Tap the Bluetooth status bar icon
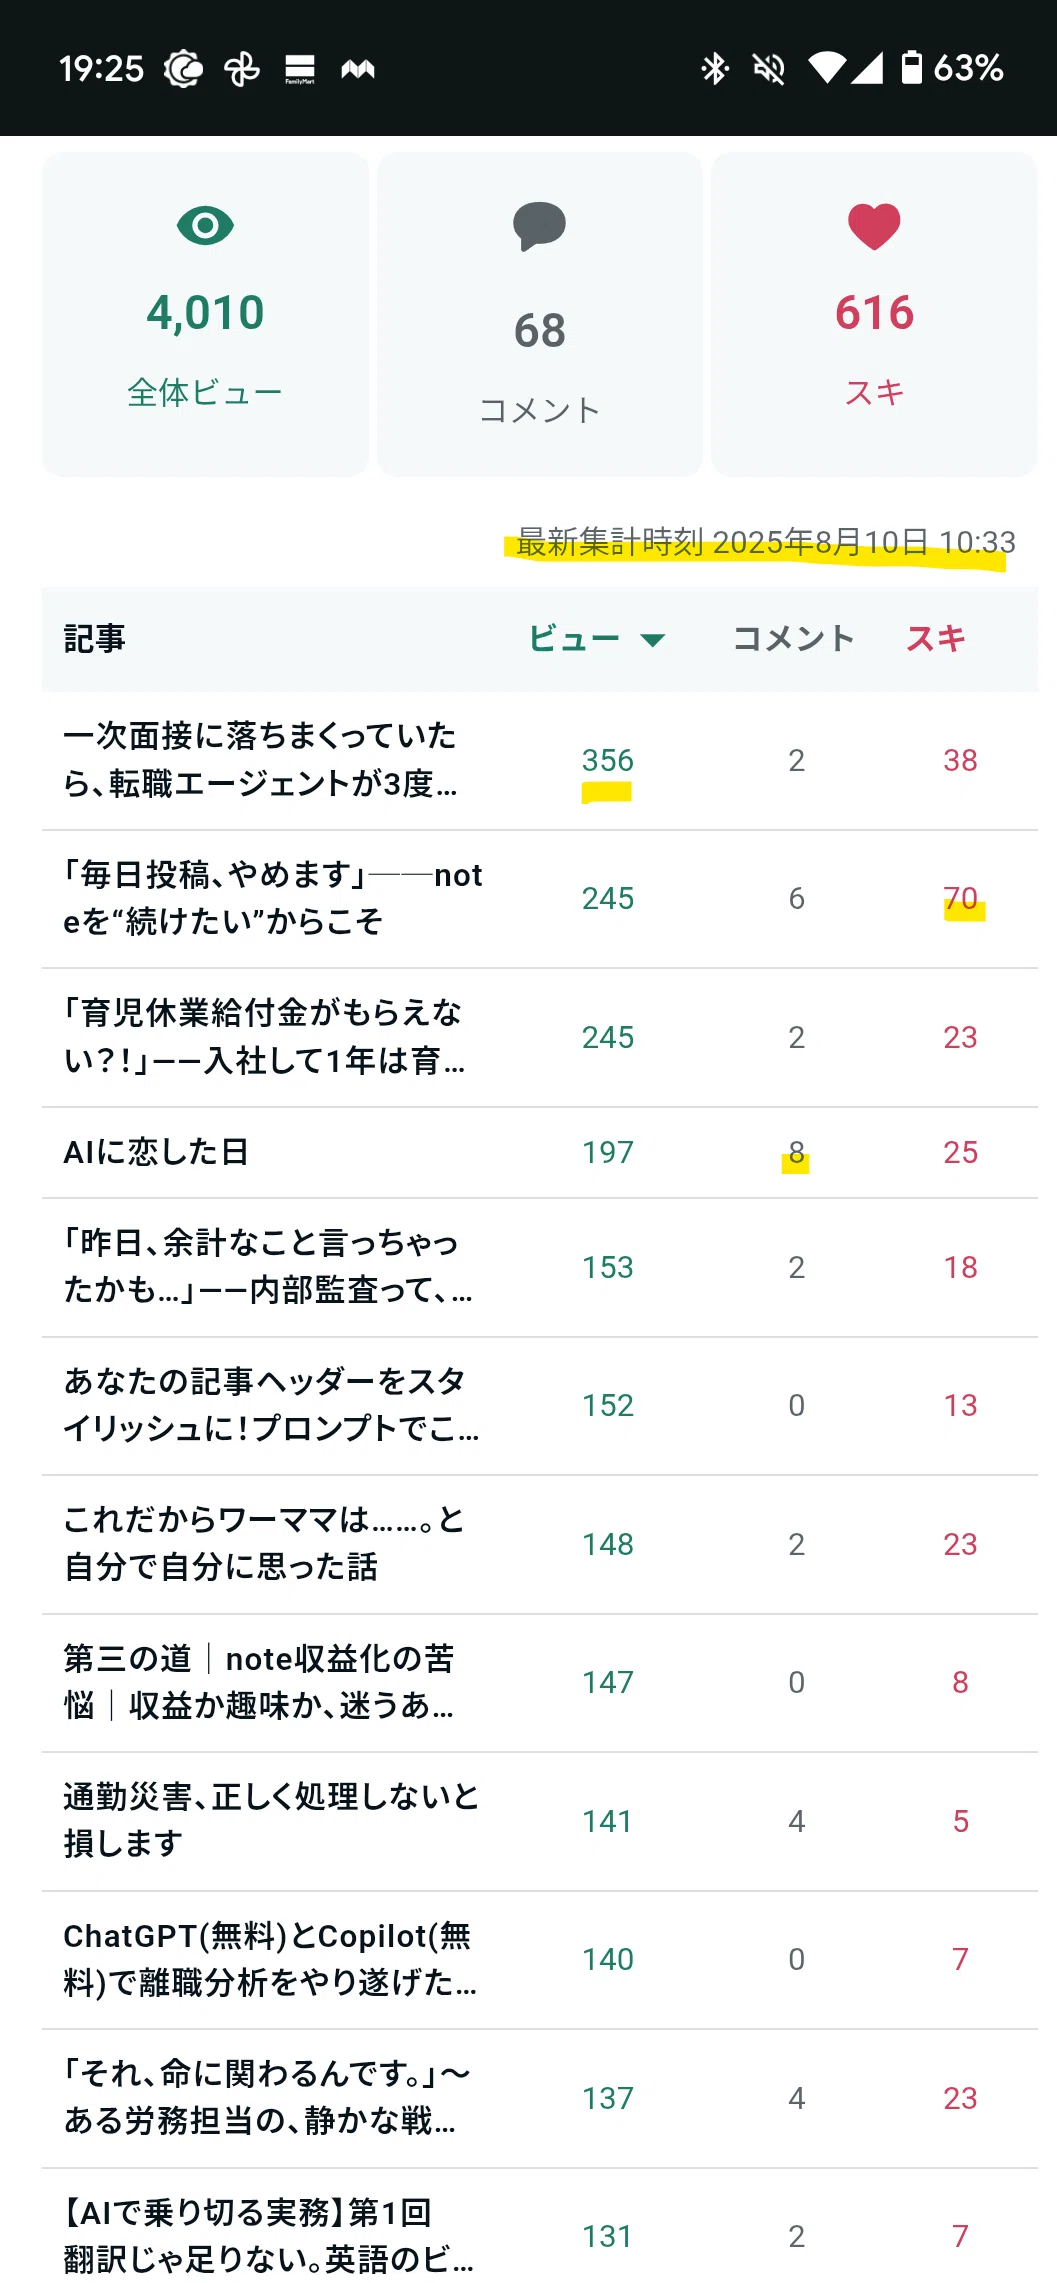Screen dimensions: 1057x2283 (714, 68)
